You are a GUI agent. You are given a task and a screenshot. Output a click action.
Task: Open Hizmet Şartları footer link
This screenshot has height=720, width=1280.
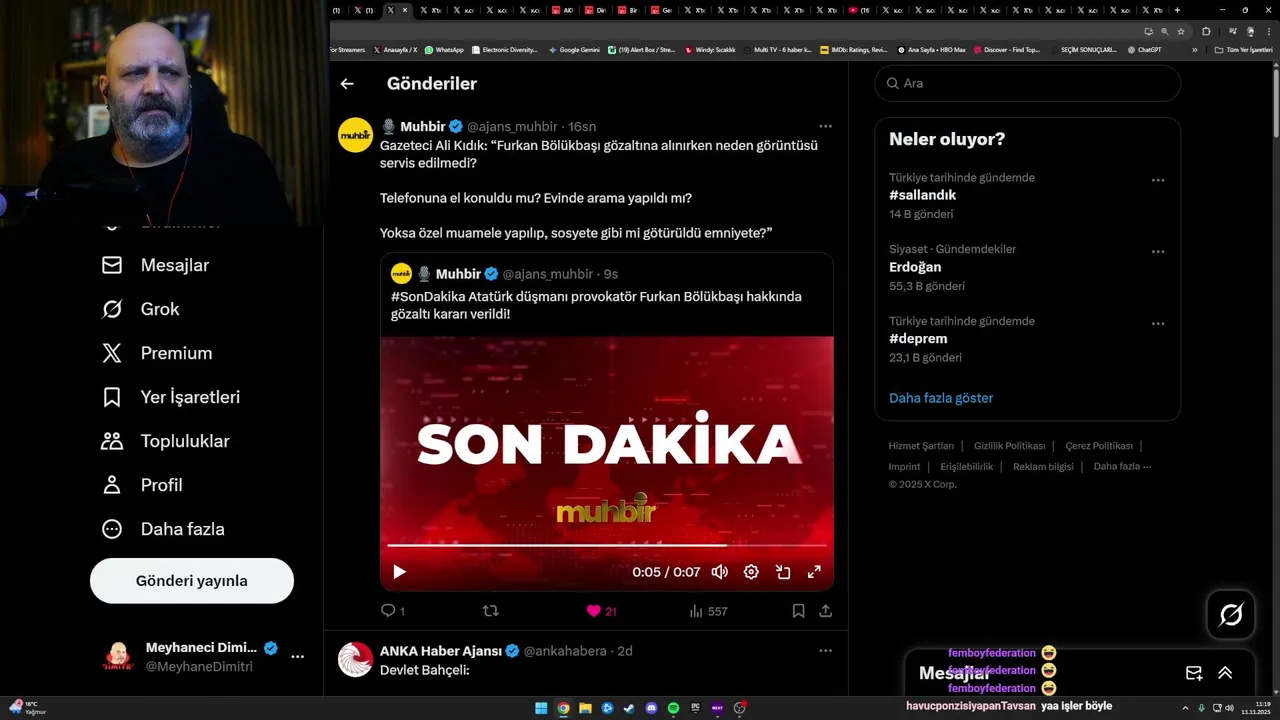tap(921, 446)
